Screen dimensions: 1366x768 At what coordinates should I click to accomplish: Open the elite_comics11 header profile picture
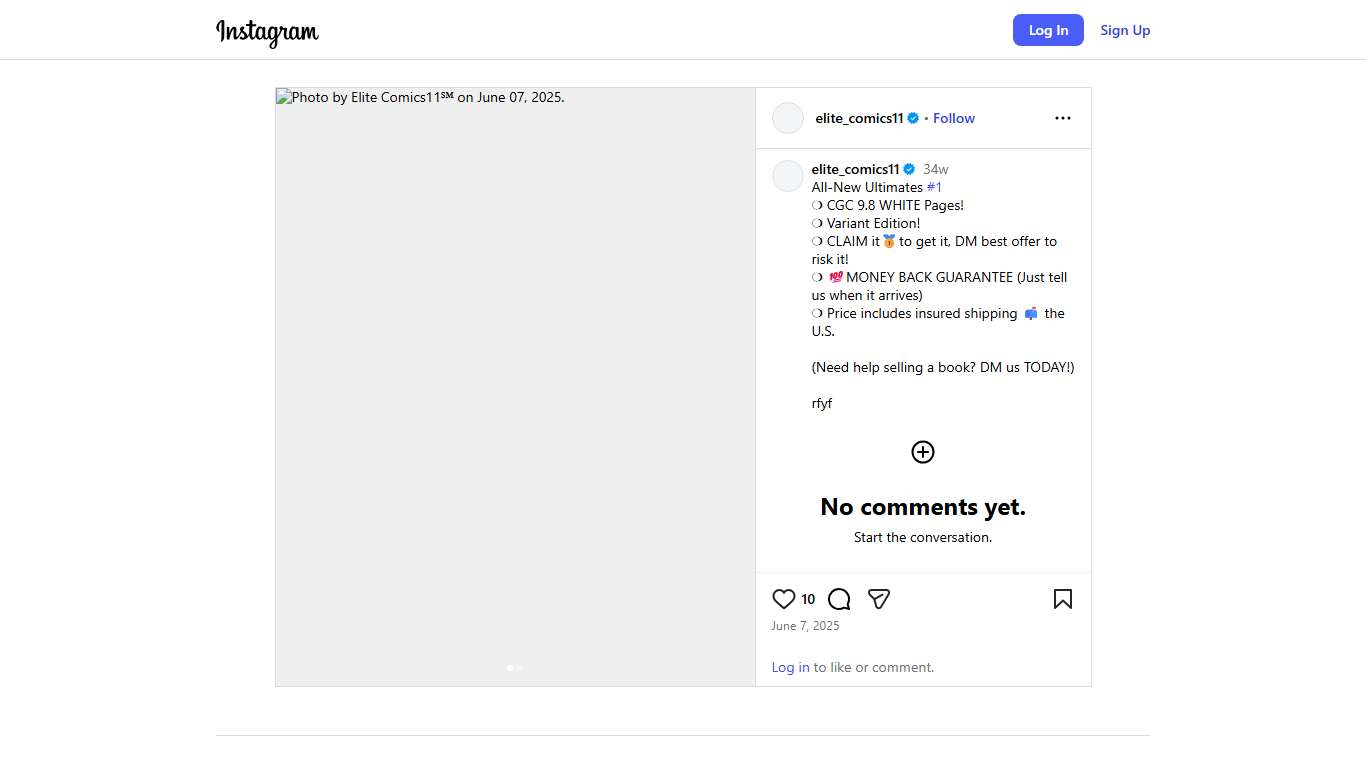click(788, 118)
